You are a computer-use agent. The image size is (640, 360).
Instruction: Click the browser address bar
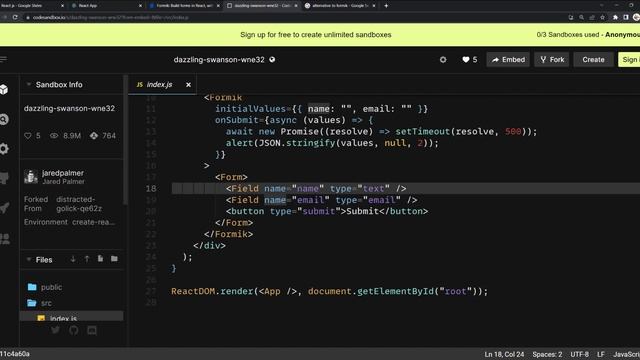click(294, 17)
